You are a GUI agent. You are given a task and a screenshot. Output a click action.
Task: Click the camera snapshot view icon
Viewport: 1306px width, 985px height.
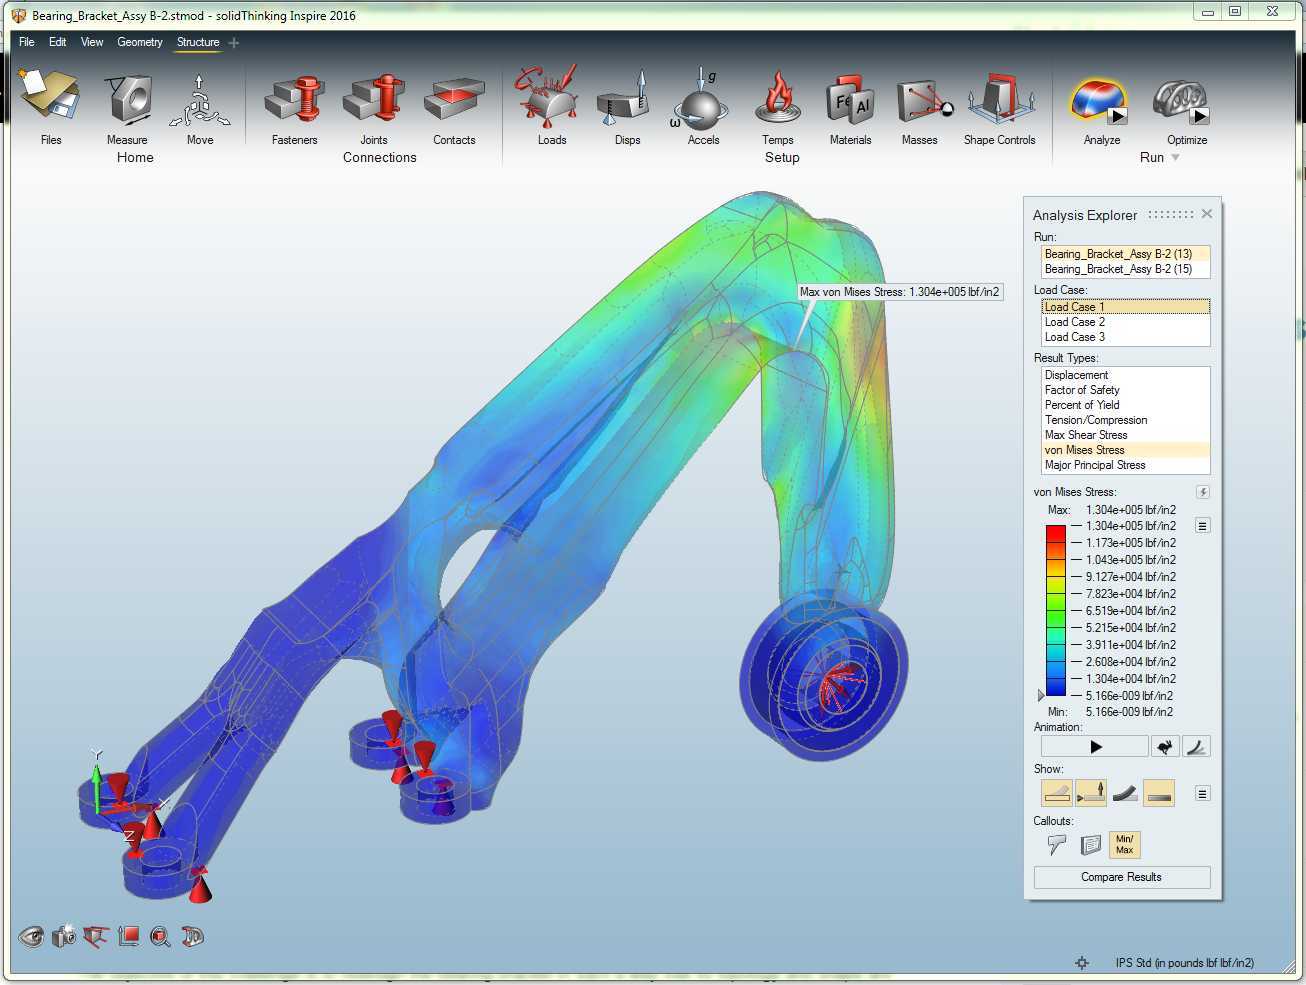[64, 937]
